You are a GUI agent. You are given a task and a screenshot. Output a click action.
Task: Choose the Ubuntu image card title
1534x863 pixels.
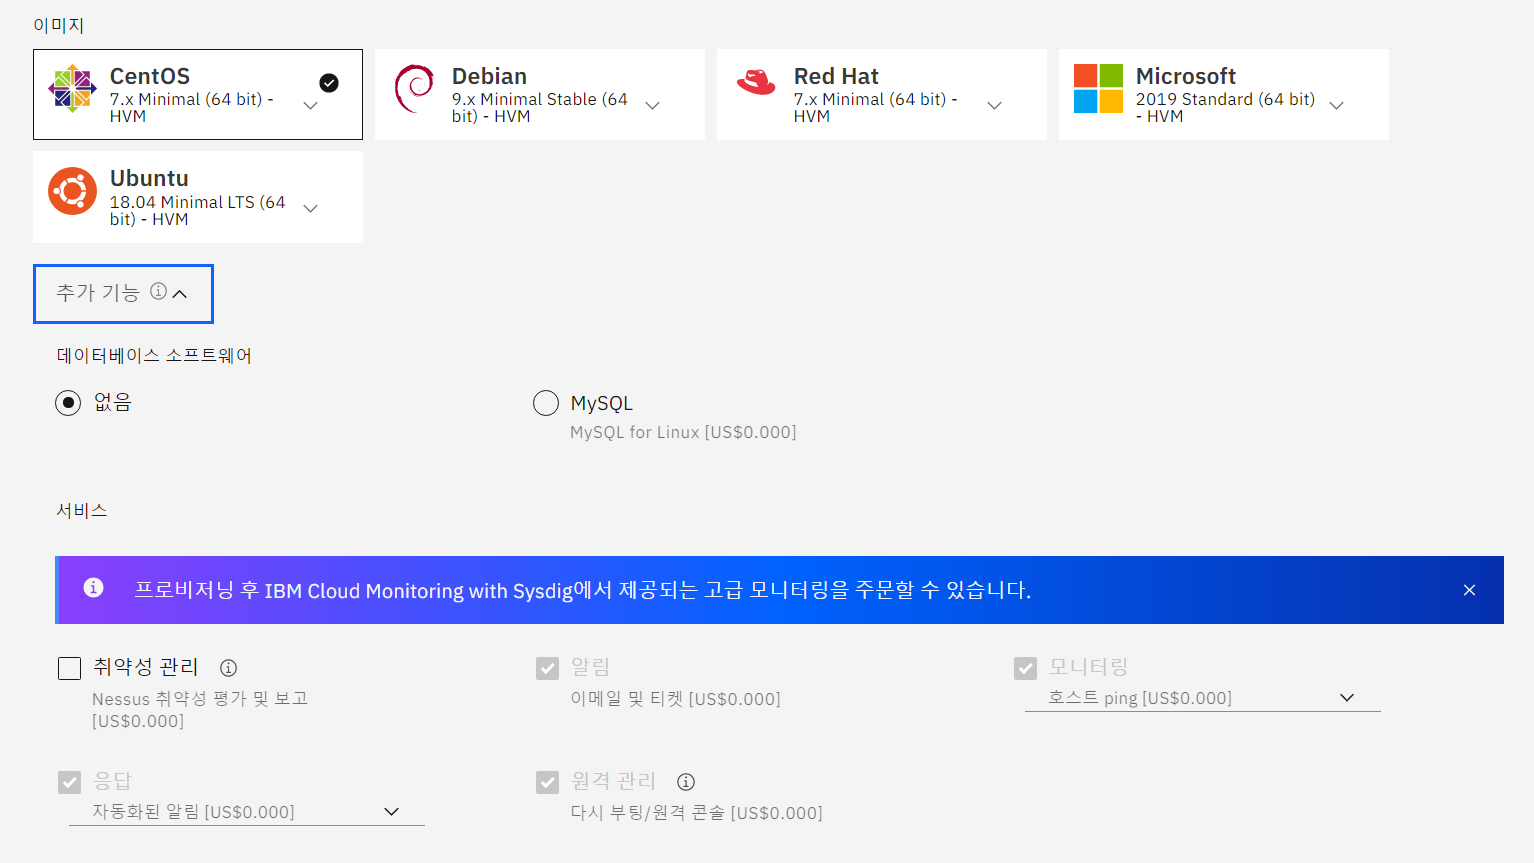click(149, 178)
